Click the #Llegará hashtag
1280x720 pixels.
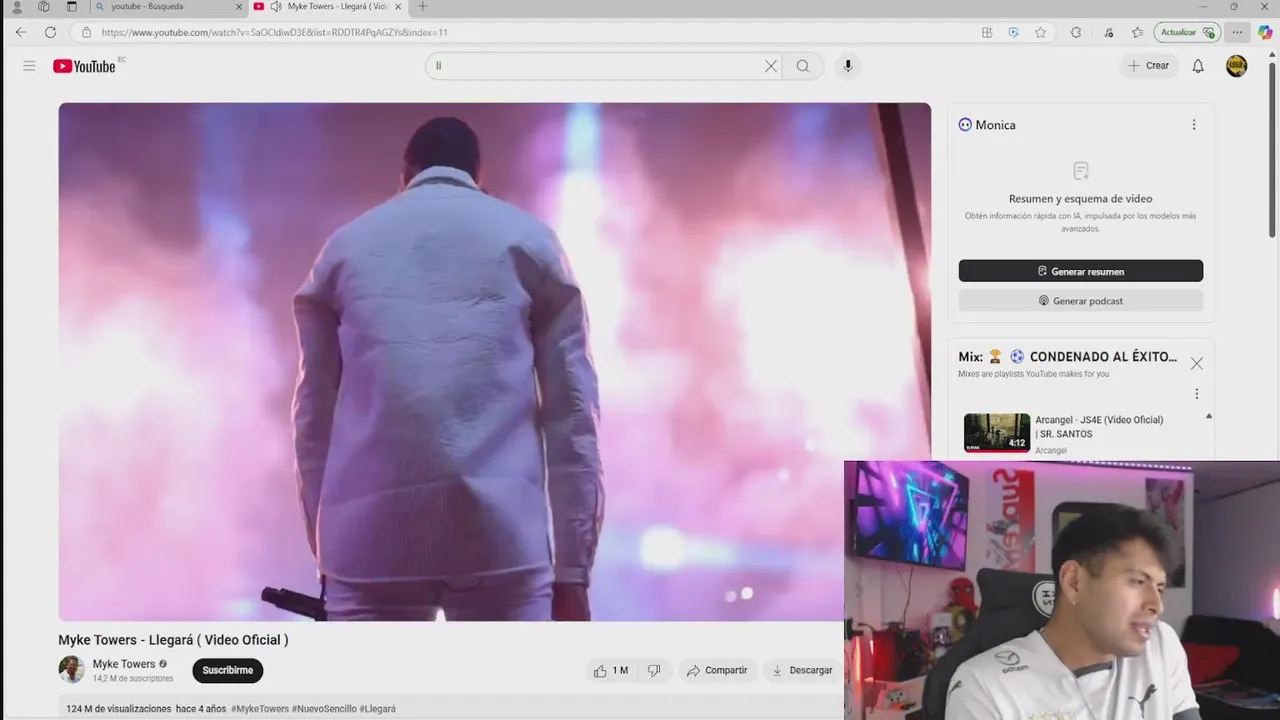tap(378, 709)
